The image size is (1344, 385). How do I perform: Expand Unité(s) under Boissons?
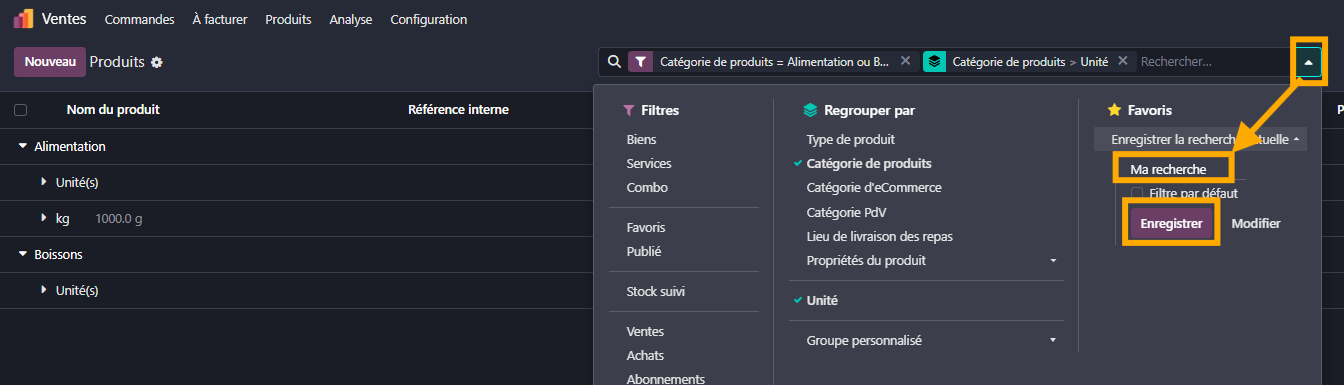(69, 290)
